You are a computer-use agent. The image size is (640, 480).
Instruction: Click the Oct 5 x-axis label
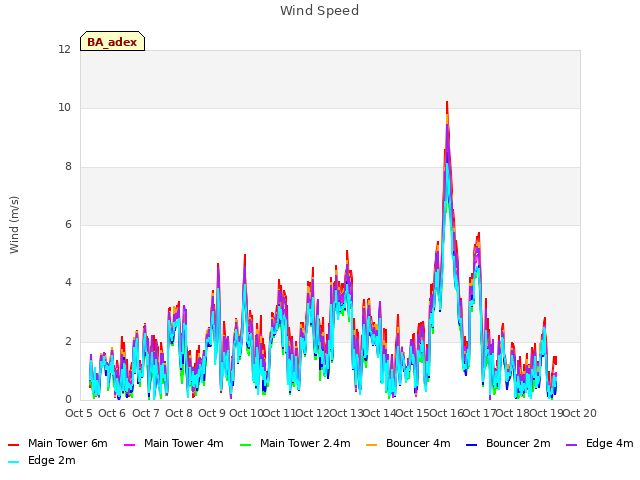[79, 413]
